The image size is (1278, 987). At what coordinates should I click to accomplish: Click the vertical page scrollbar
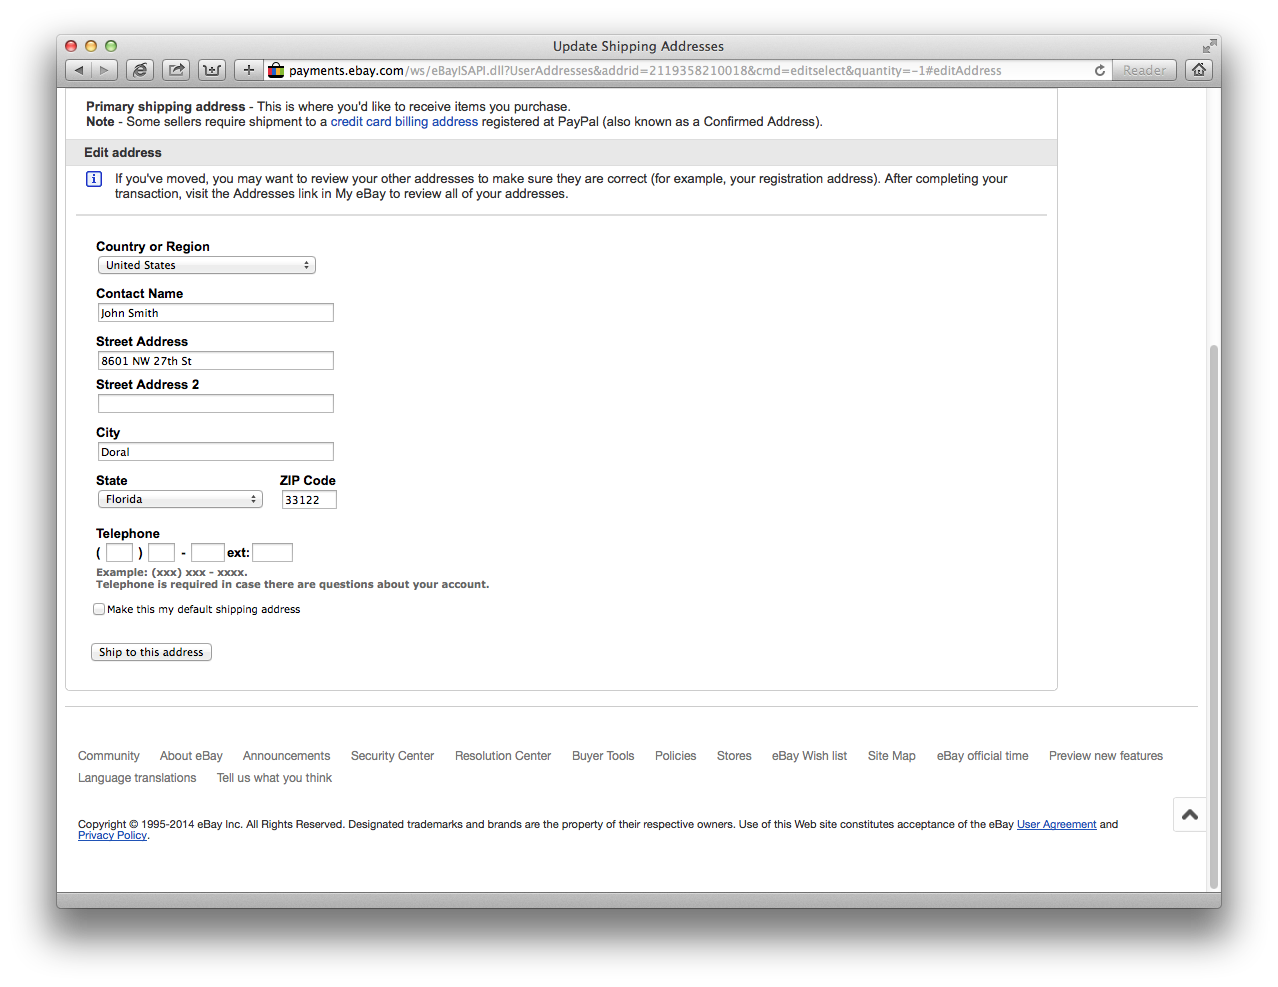(1214, 615)
